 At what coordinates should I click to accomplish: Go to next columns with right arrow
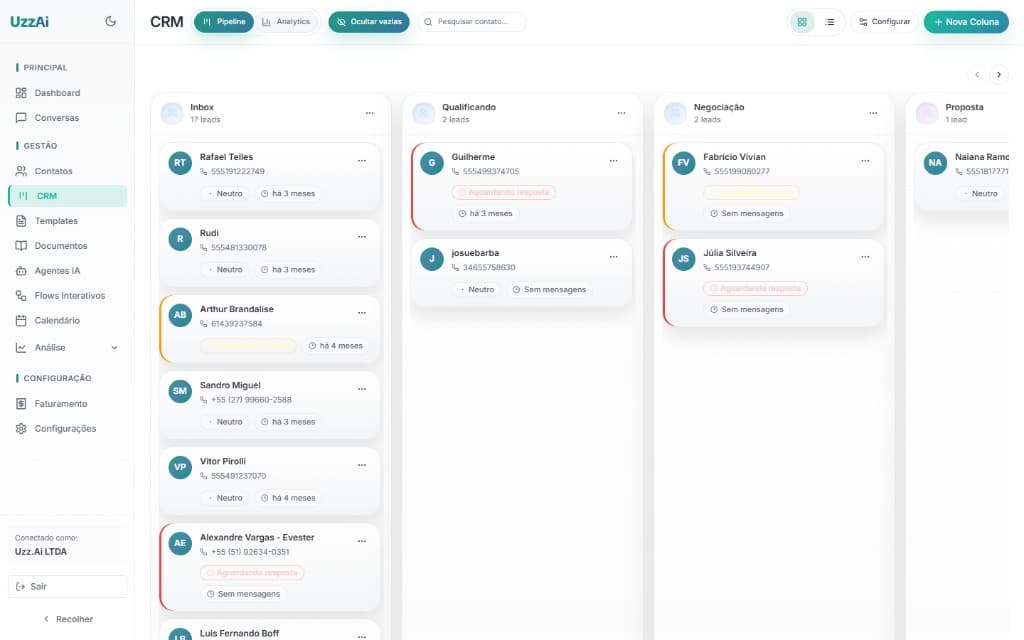click(999, 74)
